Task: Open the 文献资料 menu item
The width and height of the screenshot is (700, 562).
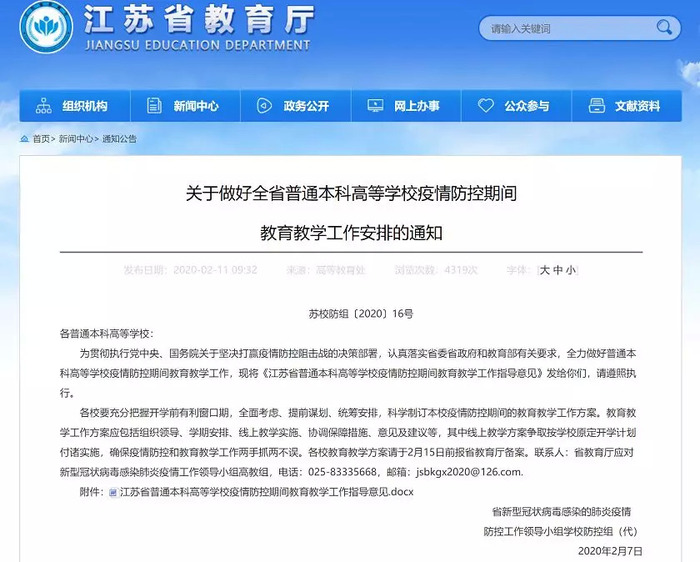Action: [627, 106]
